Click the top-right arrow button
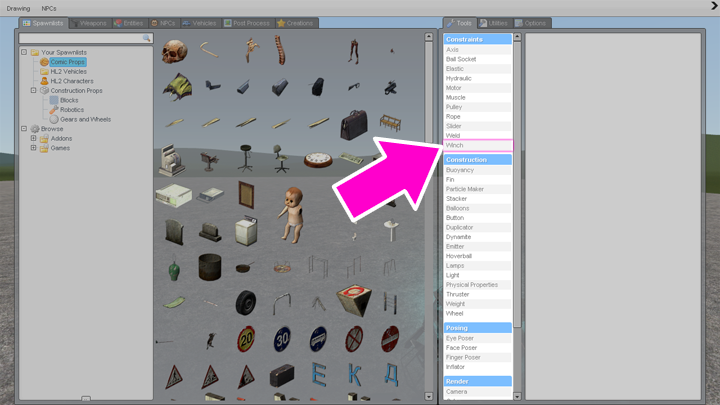 (x=714, y=6)
